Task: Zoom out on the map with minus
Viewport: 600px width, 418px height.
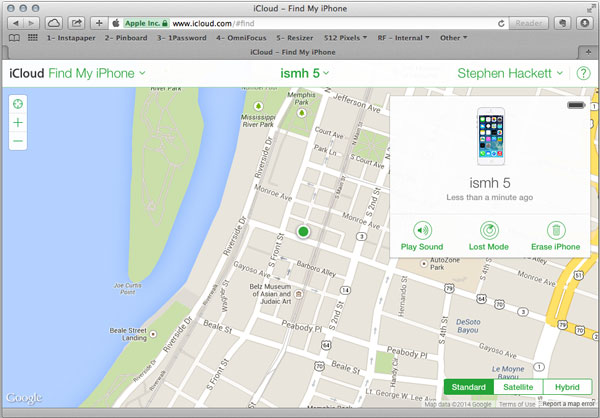Action: point(18,141)
